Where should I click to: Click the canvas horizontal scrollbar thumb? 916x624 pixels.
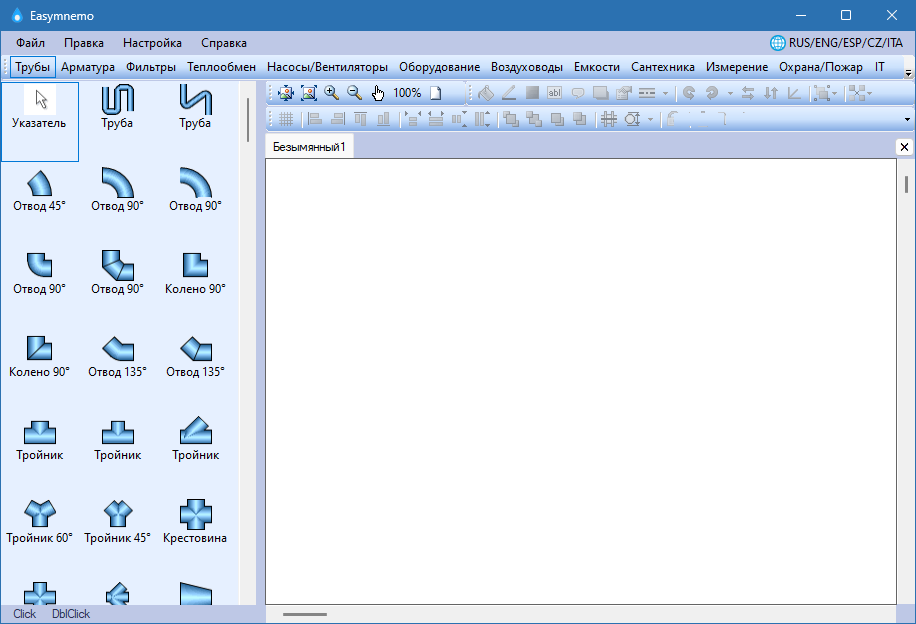tap(305, 614)
